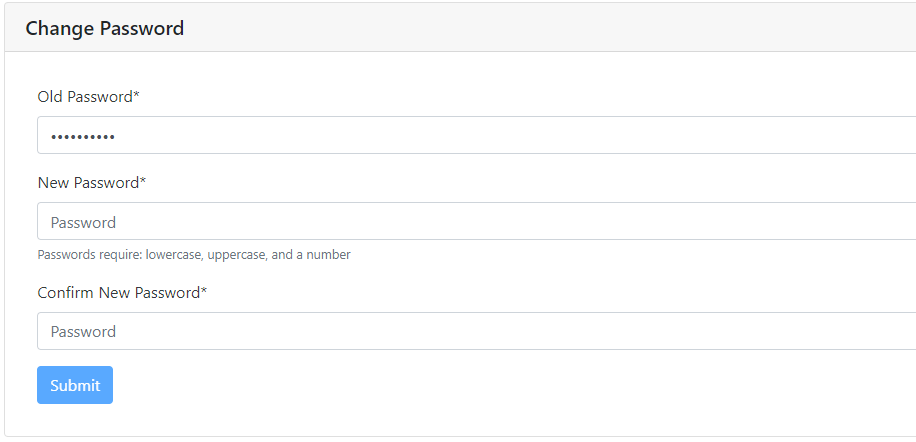This screenshot has width=916, height=442.
Task: Click the word "number" in password hint
Action: [x=330, y=255]
